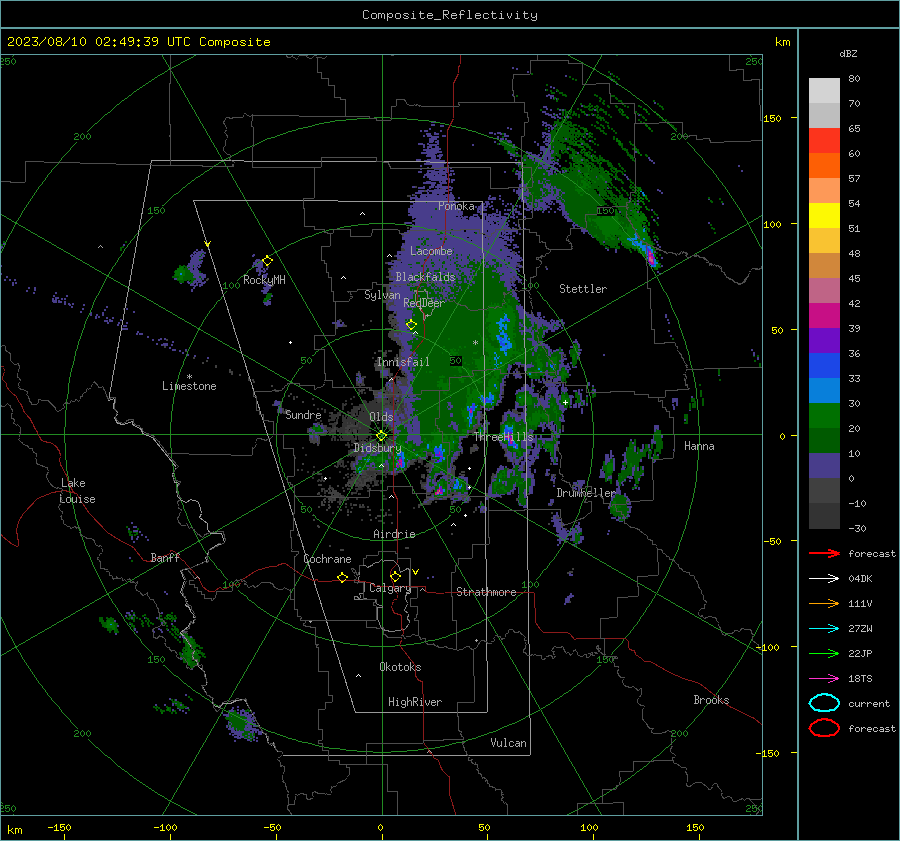Click the yellow diamond marker below Cochrane
This screenshot has width=900, height=841.
[x=343, y=577]
